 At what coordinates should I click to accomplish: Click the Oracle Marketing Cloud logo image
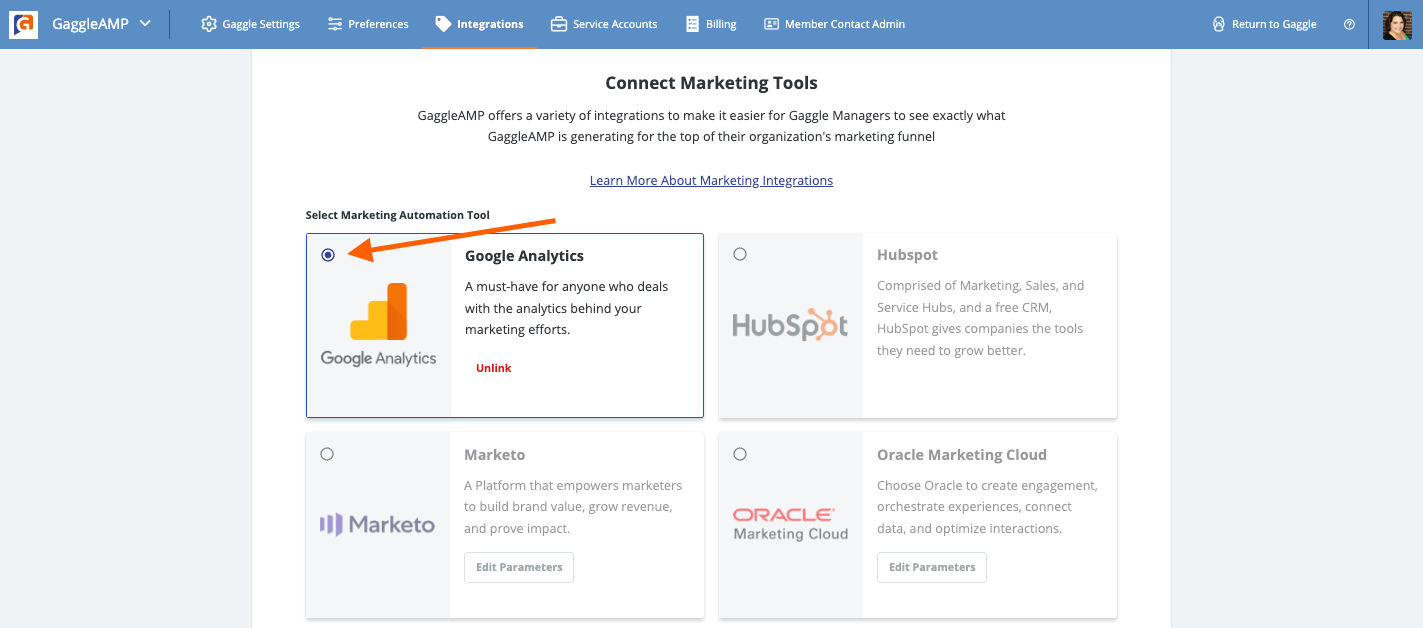tap(790, 524)
